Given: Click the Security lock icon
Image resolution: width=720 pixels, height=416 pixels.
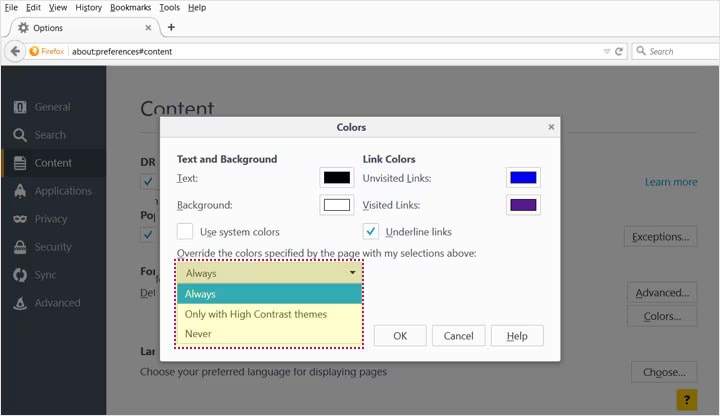Looking at the screenshot, I should point(20,247).
